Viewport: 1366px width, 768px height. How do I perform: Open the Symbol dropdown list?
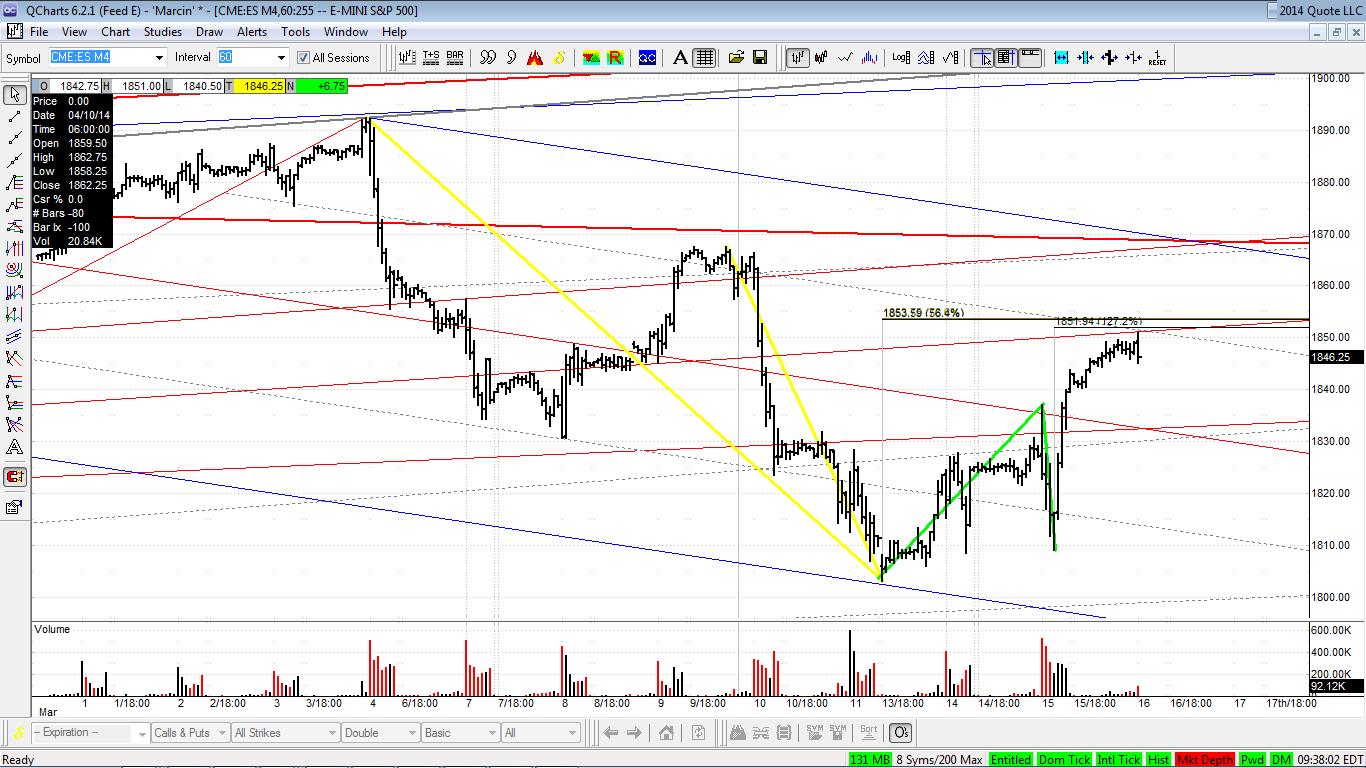(x=158, y=58)
